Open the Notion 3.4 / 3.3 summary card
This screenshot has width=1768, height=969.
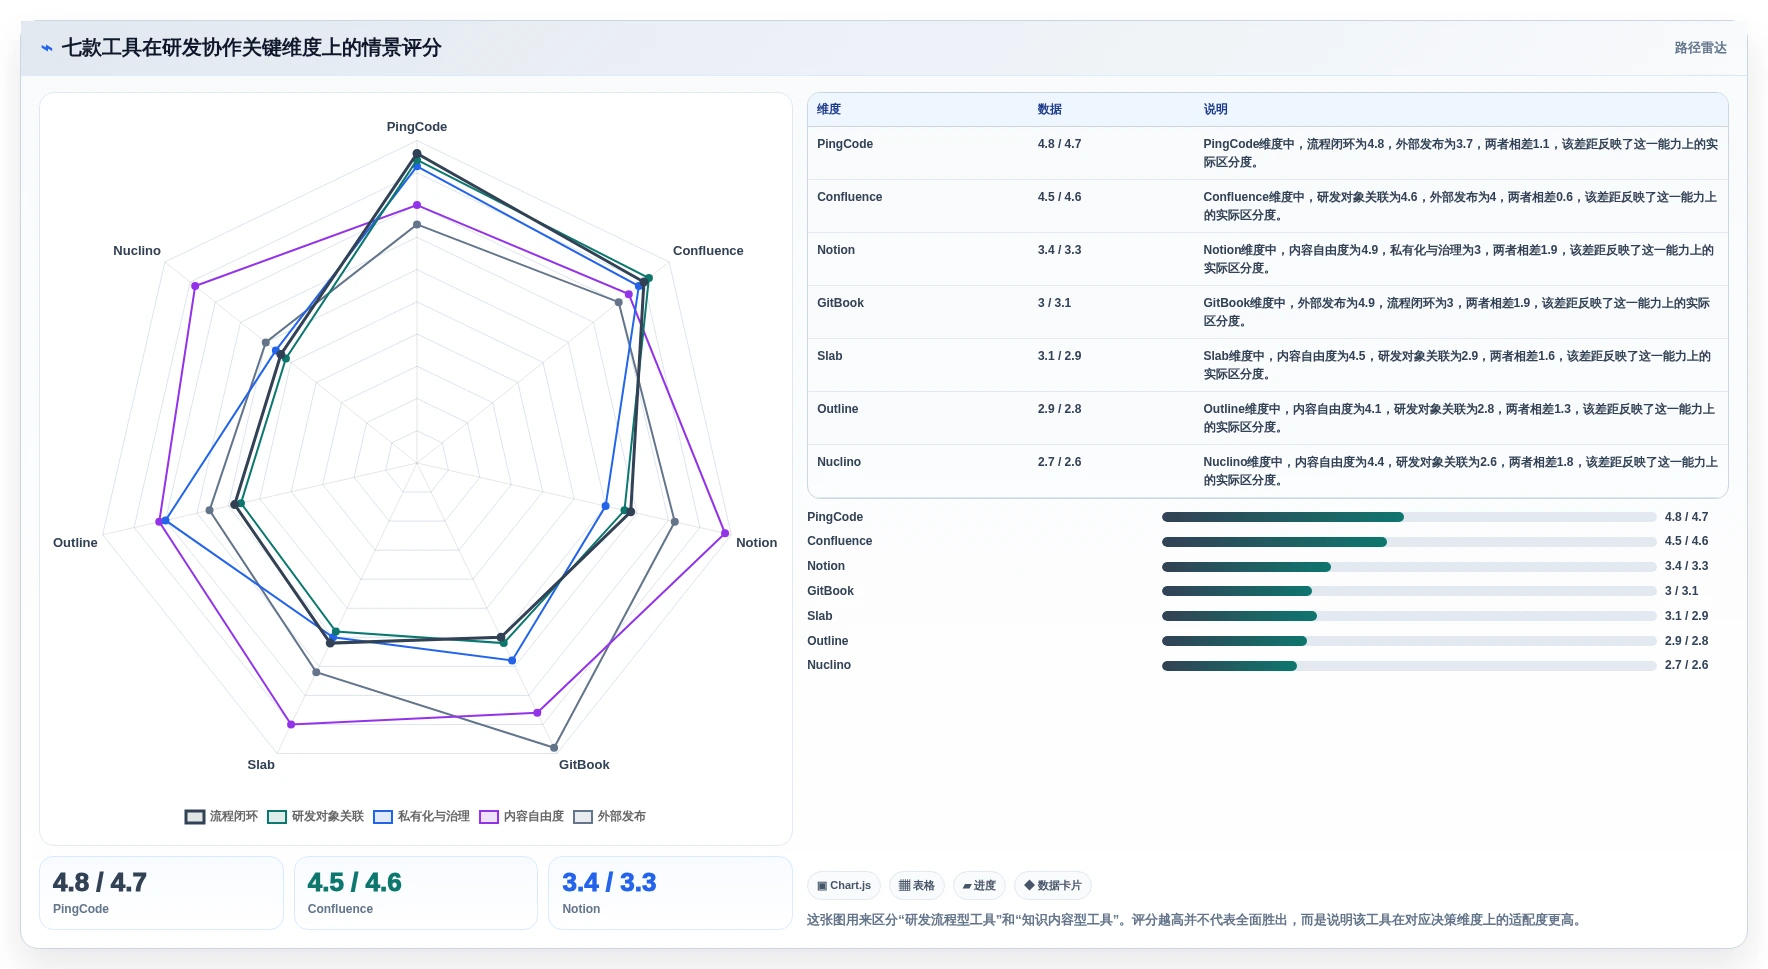coord(670,893)
